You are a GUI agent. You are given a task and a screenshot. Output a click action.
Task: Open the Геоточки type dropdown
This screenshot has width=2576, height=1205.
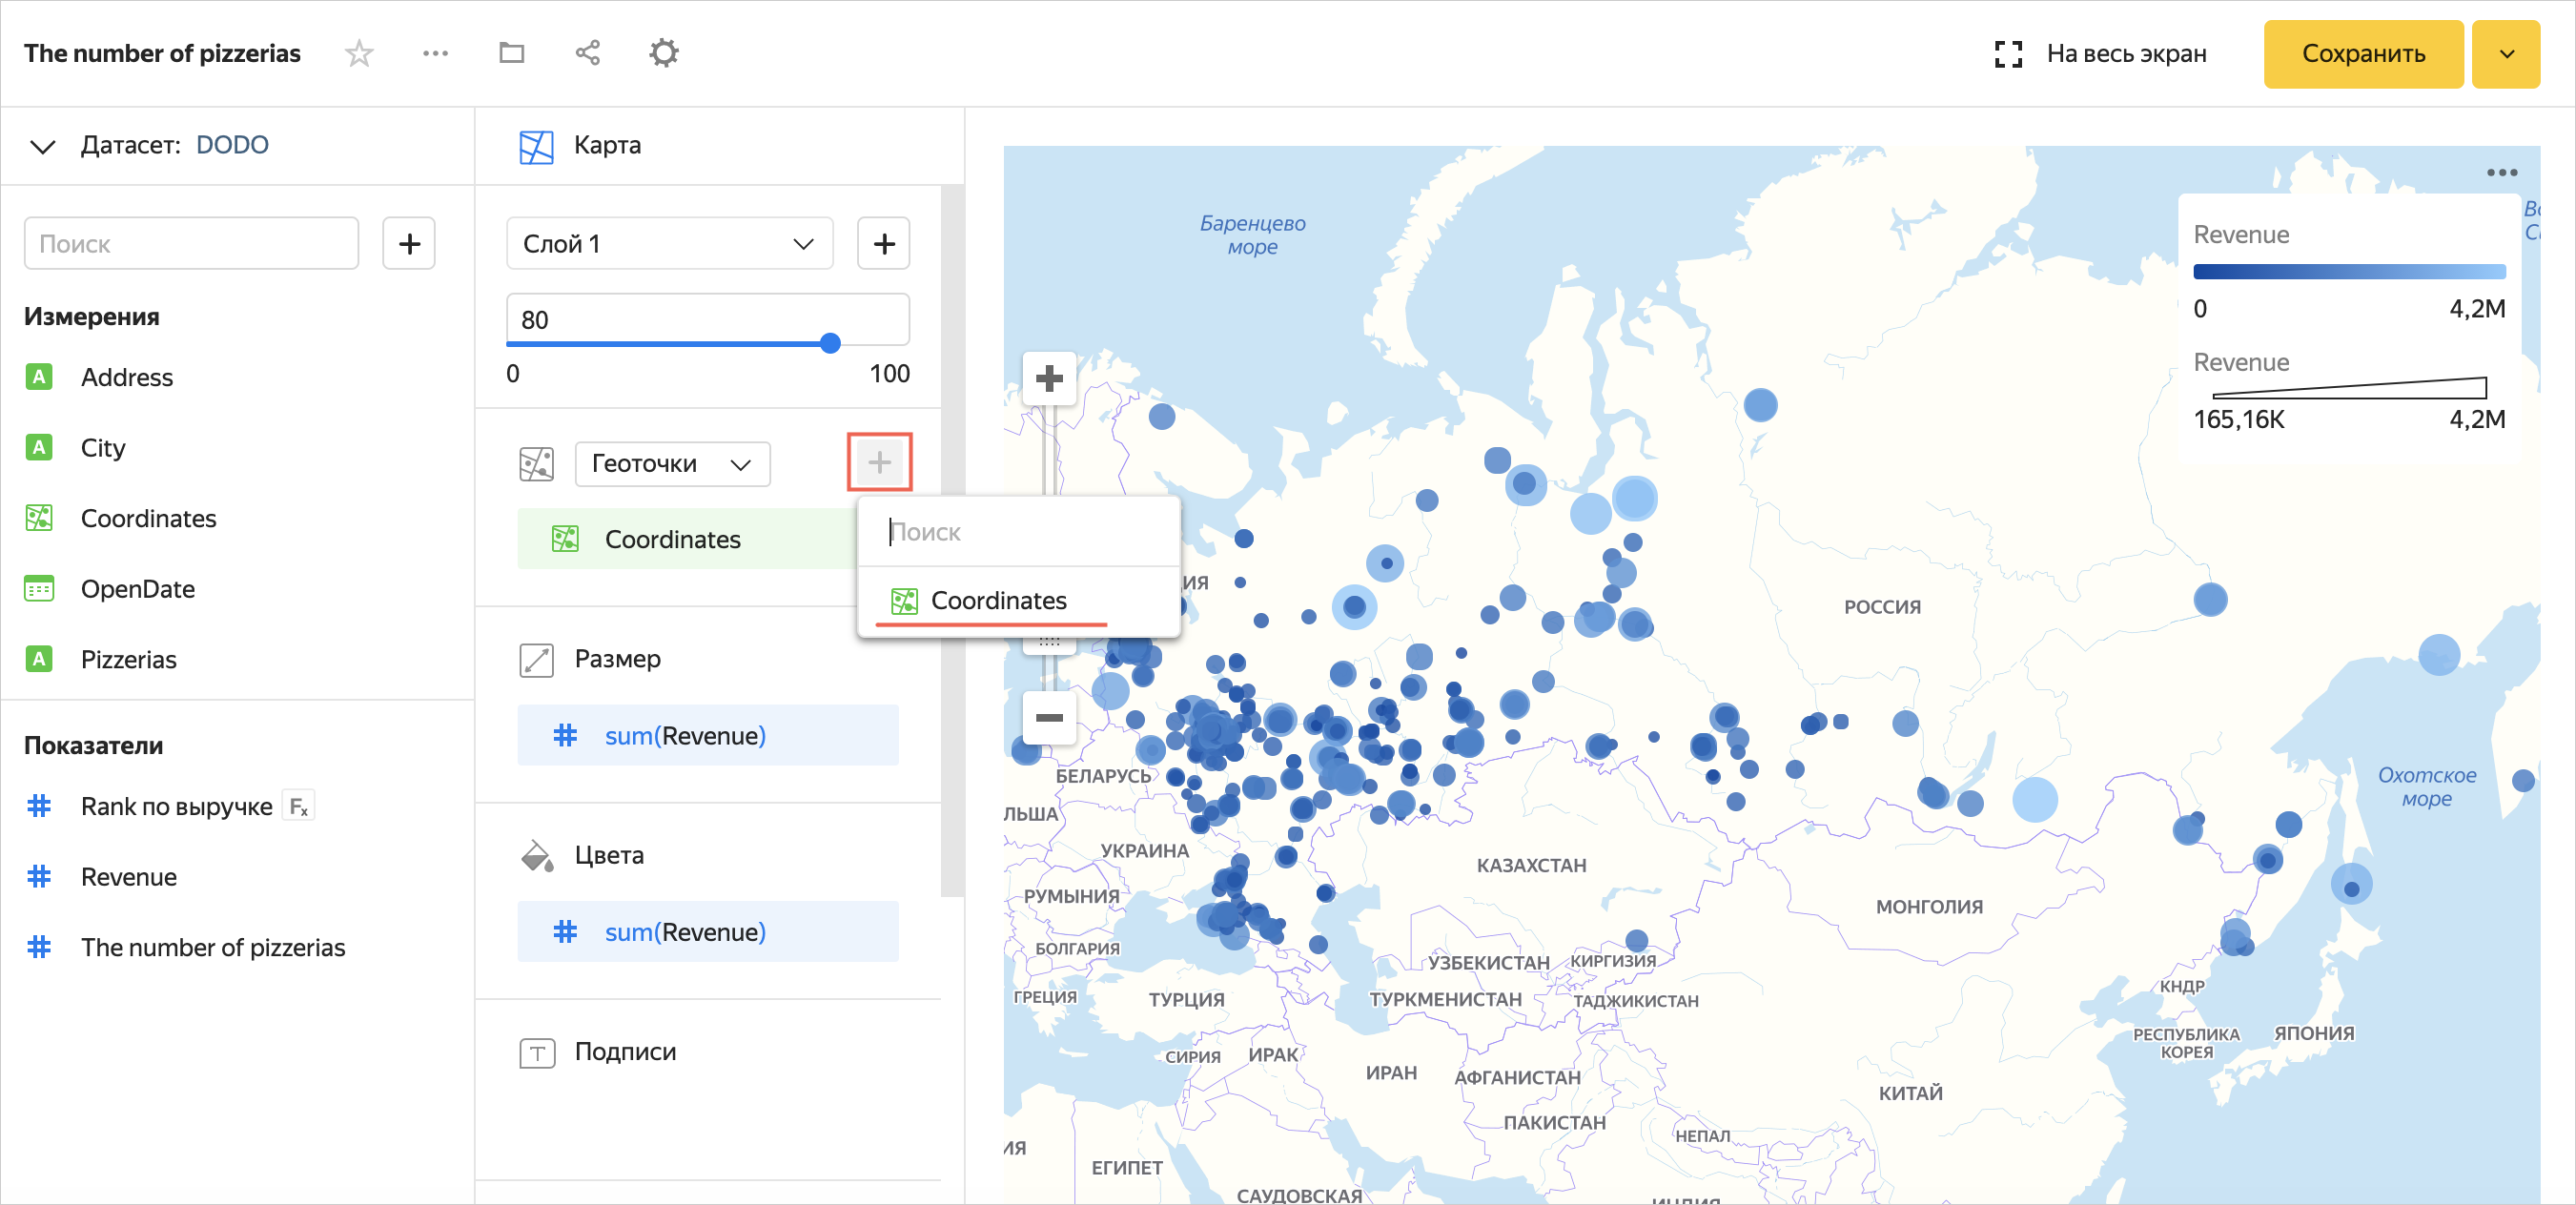(672, 464)
